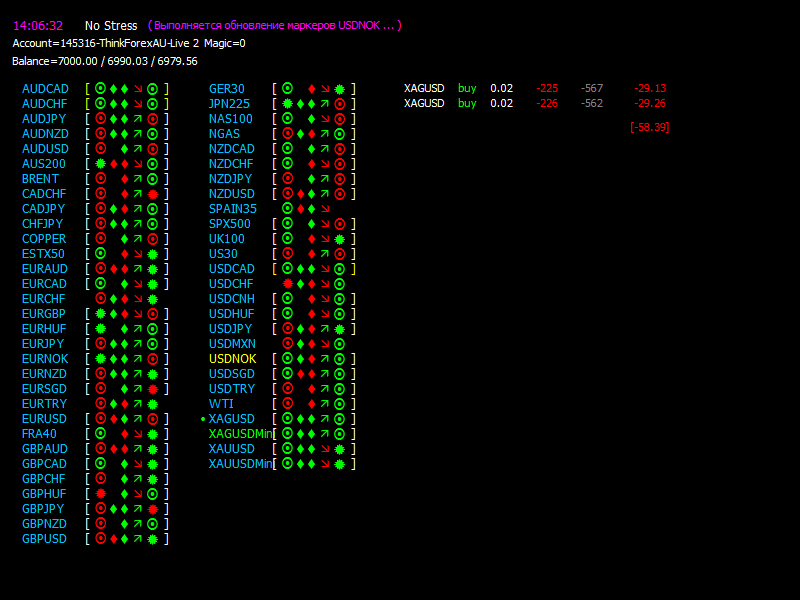This screenshot has height=600, width=800.
Task: Click the red starburst marker in CADCHF row
Action: (153, 194)
